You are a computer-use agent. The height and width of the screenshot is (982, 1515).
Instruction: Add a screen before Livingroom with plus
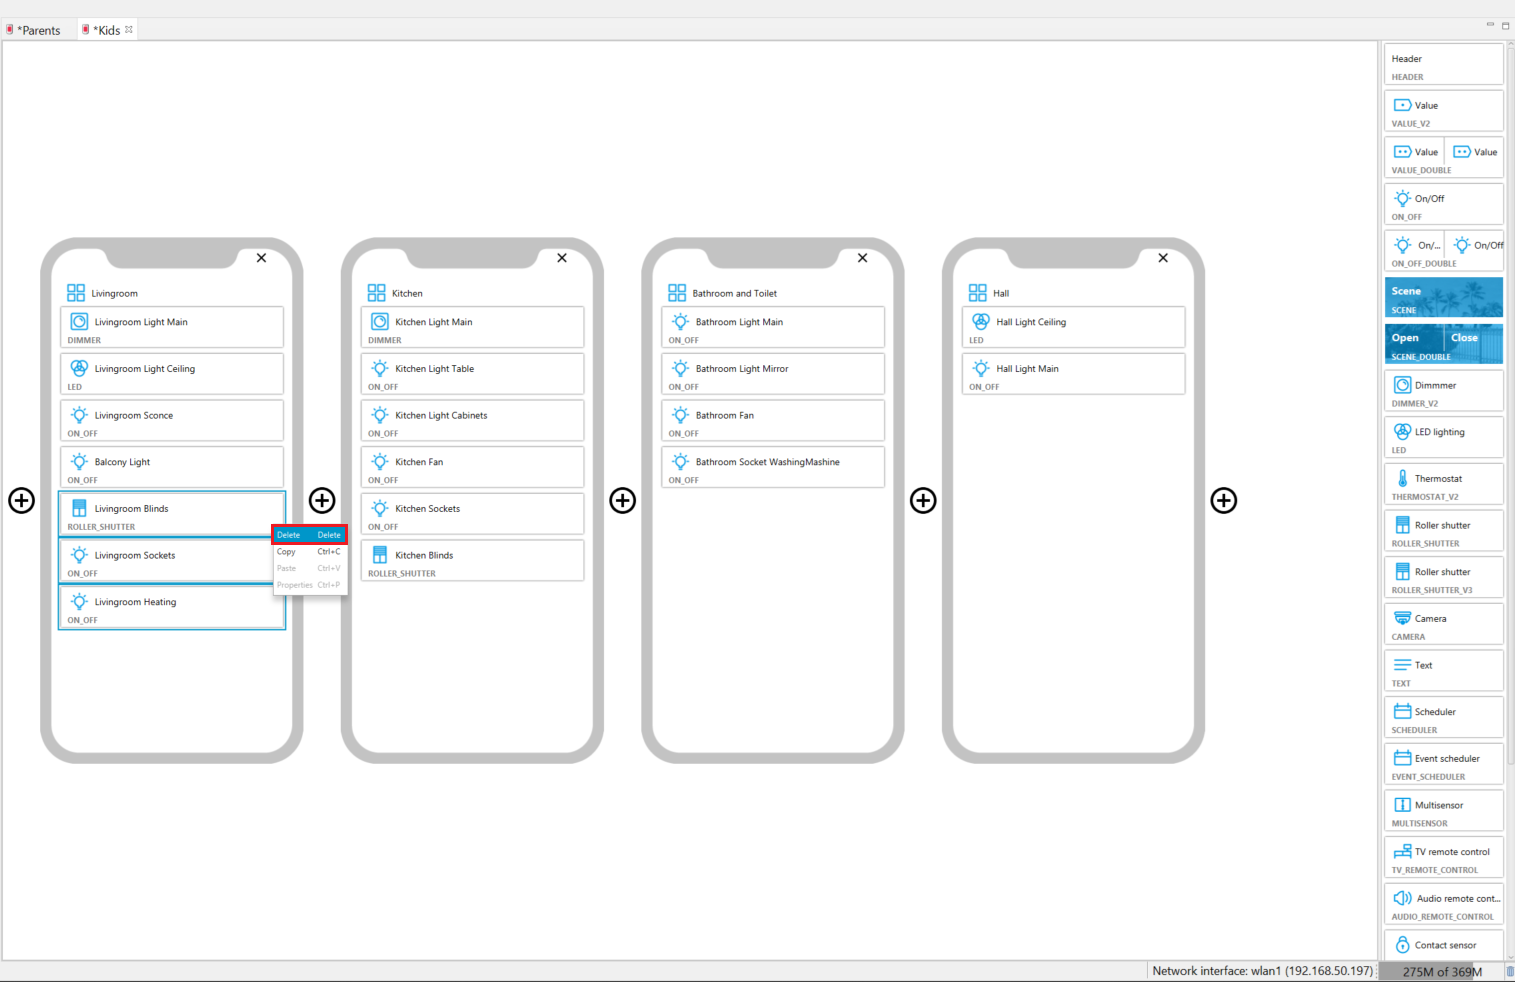pos(22,500)
